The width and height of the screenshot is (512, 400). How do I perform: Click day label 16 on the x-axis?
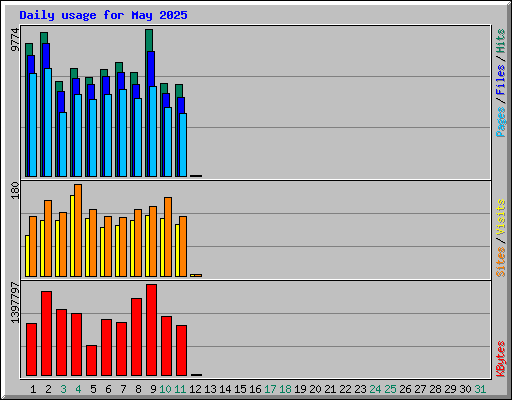point(255,389)
